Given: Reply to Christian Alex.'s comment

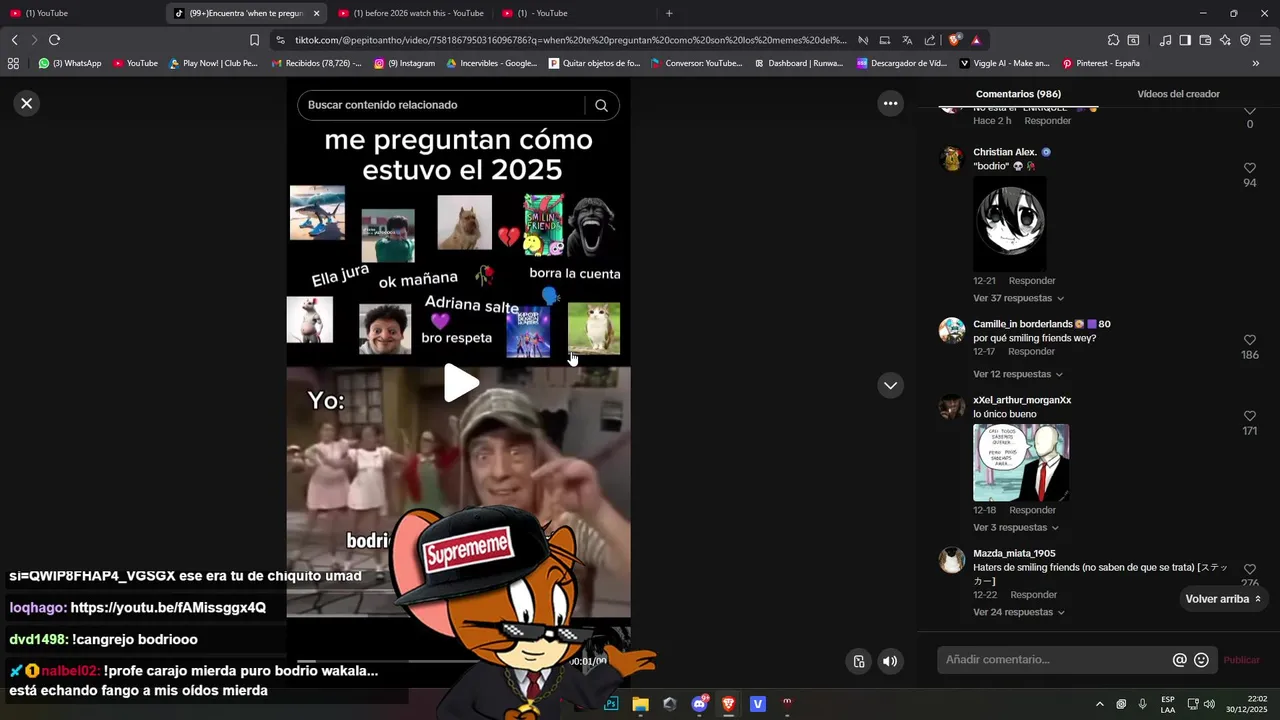Looking at the screenshot, I should tap(1031, 281).
